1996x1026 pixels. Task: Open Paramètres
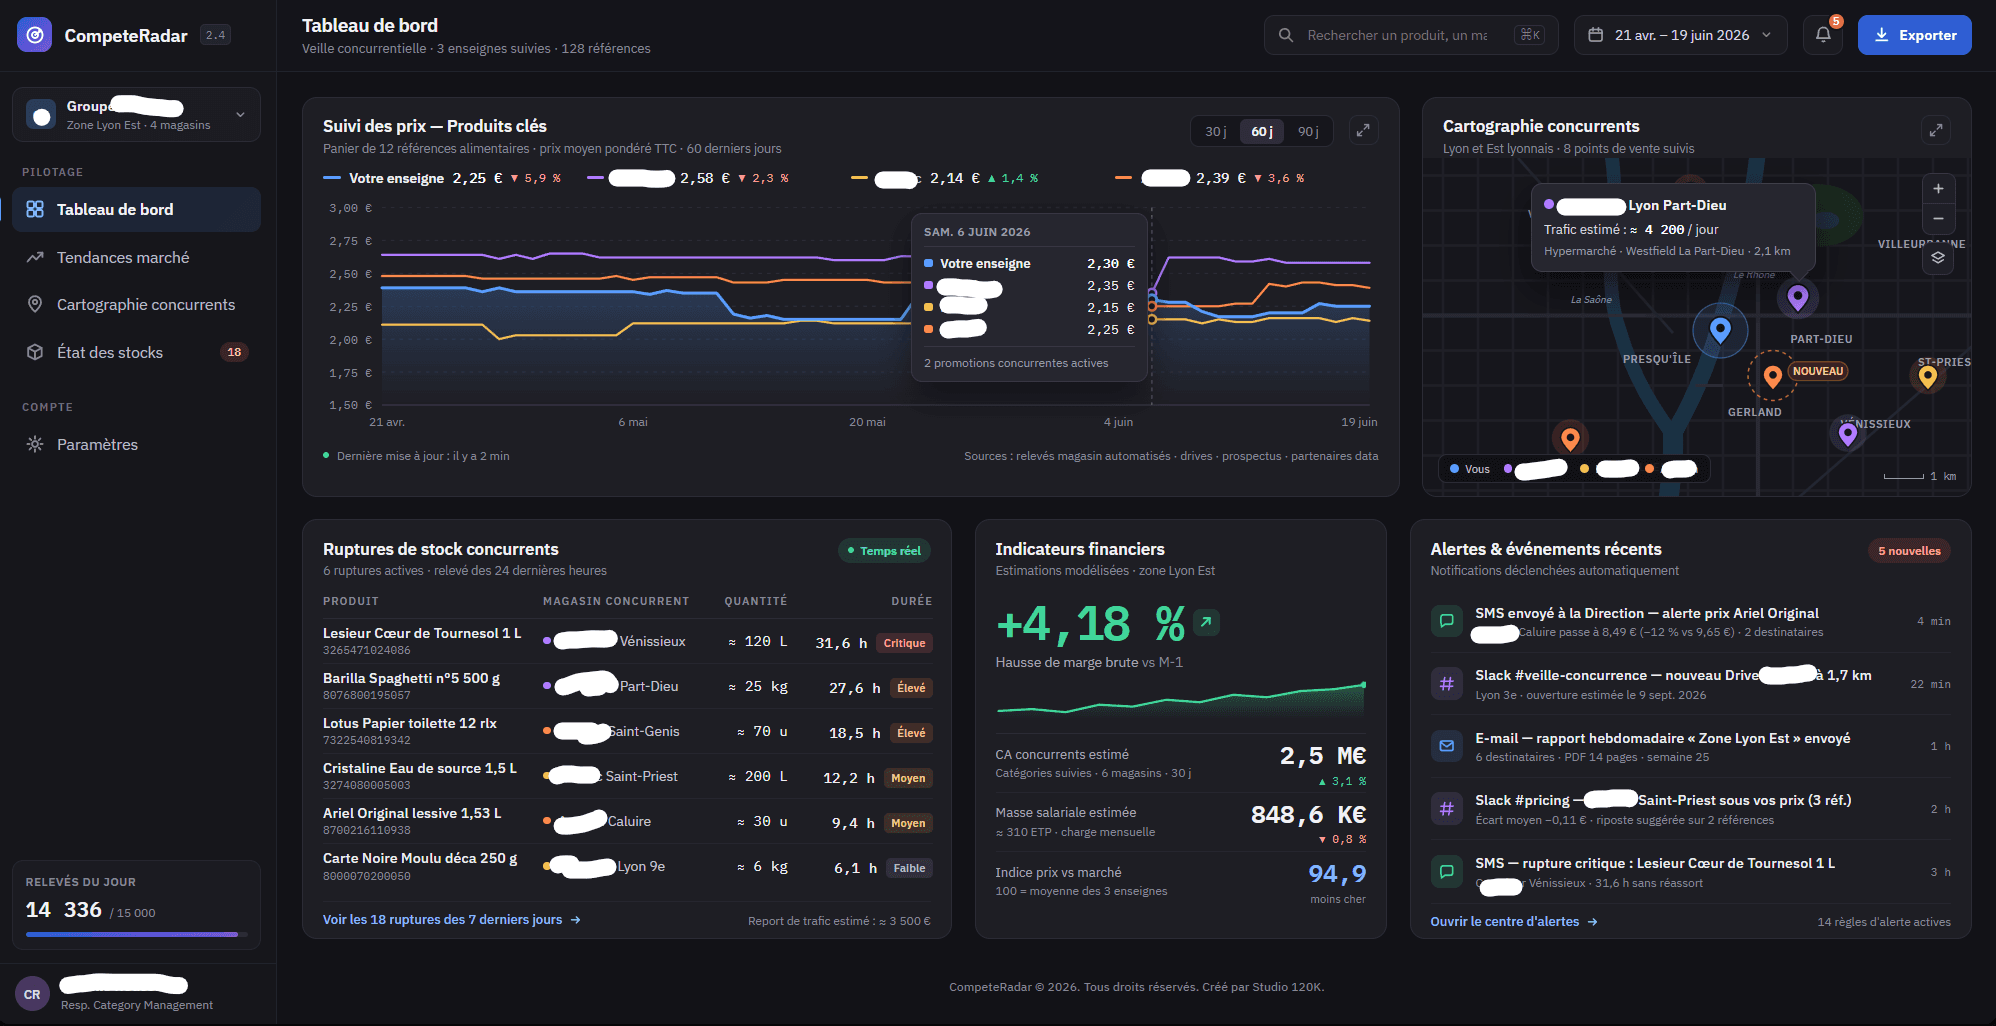[x=136, y=444]
